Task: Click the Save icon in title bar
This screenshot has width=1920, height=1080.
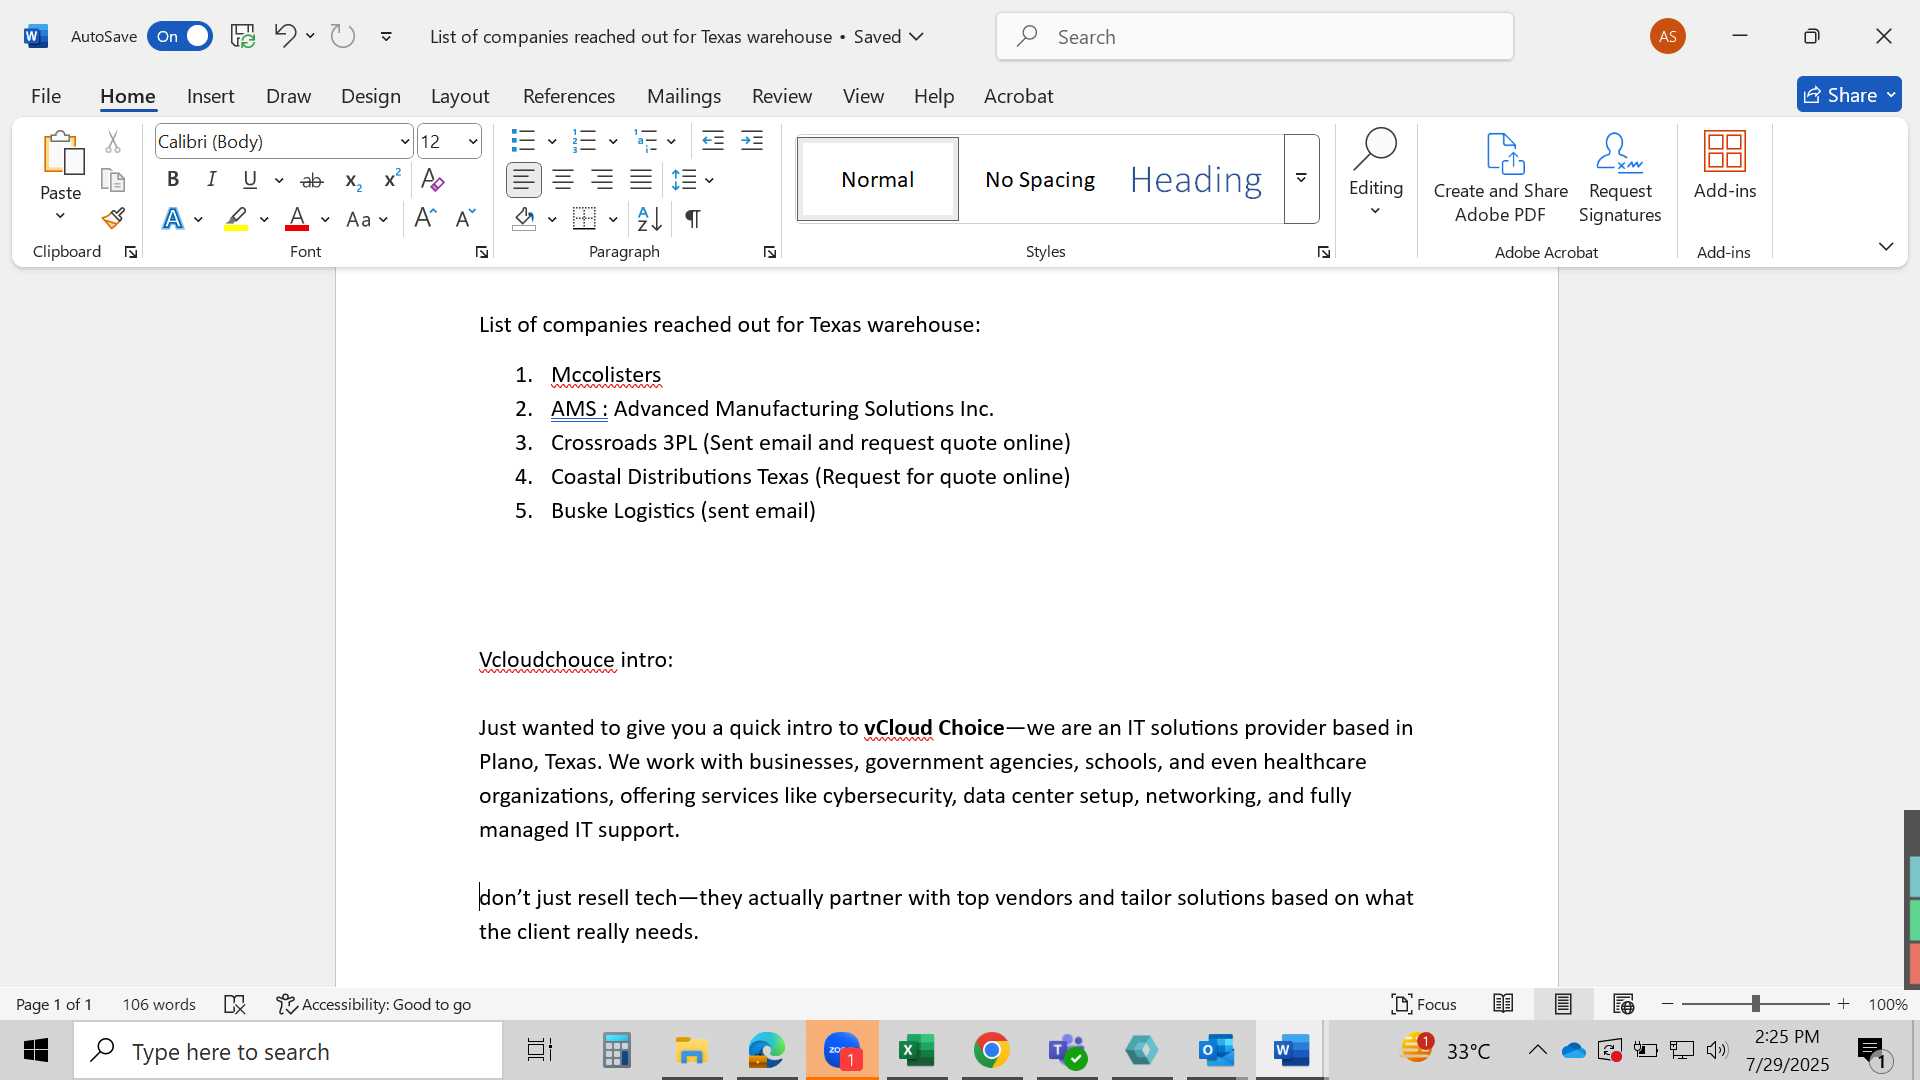Action: [x=243, y=36]
